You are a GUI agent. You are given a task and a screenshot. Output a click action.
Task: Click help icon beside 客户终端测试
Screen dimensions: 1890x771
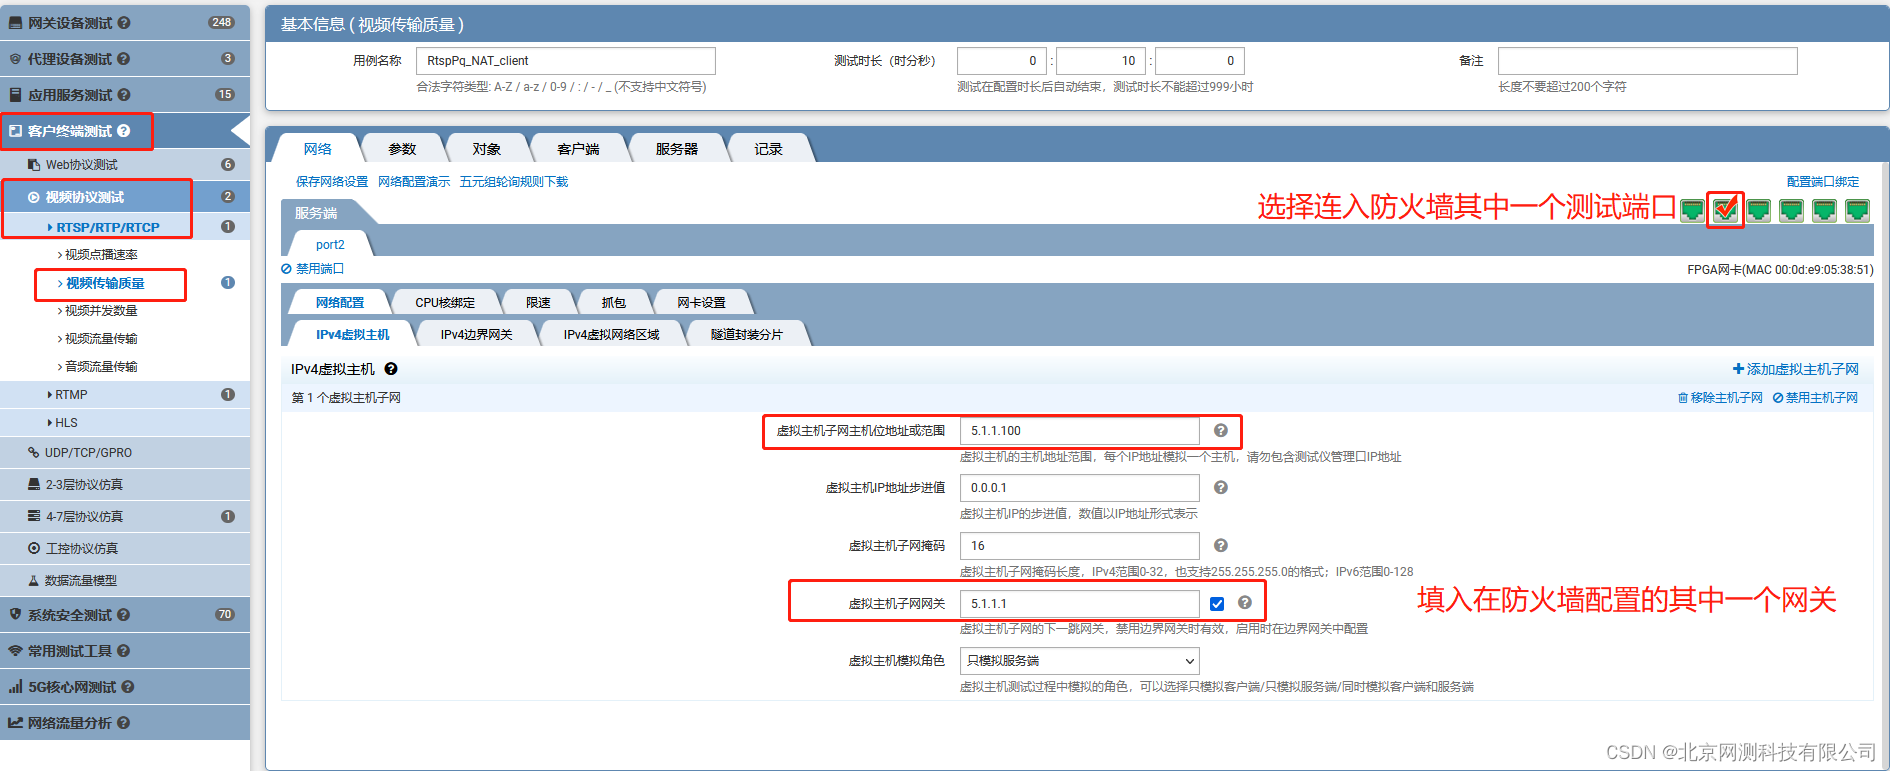124,131
